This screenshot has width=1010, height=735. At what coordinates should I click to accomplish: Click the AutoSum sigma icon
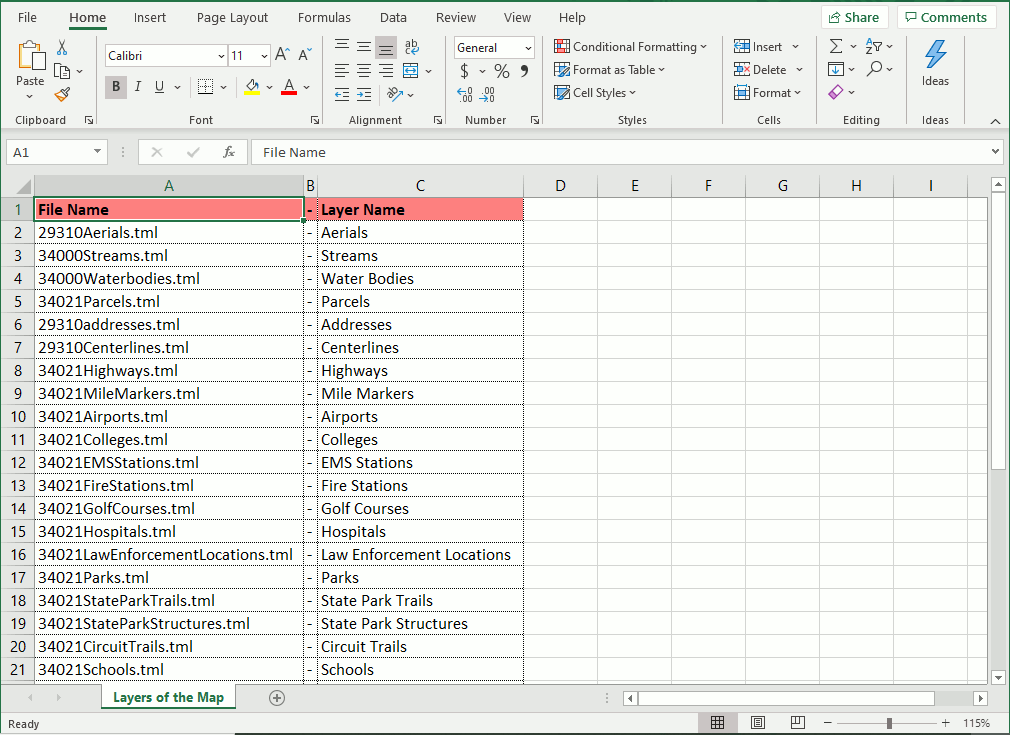(x=836, y=47)
